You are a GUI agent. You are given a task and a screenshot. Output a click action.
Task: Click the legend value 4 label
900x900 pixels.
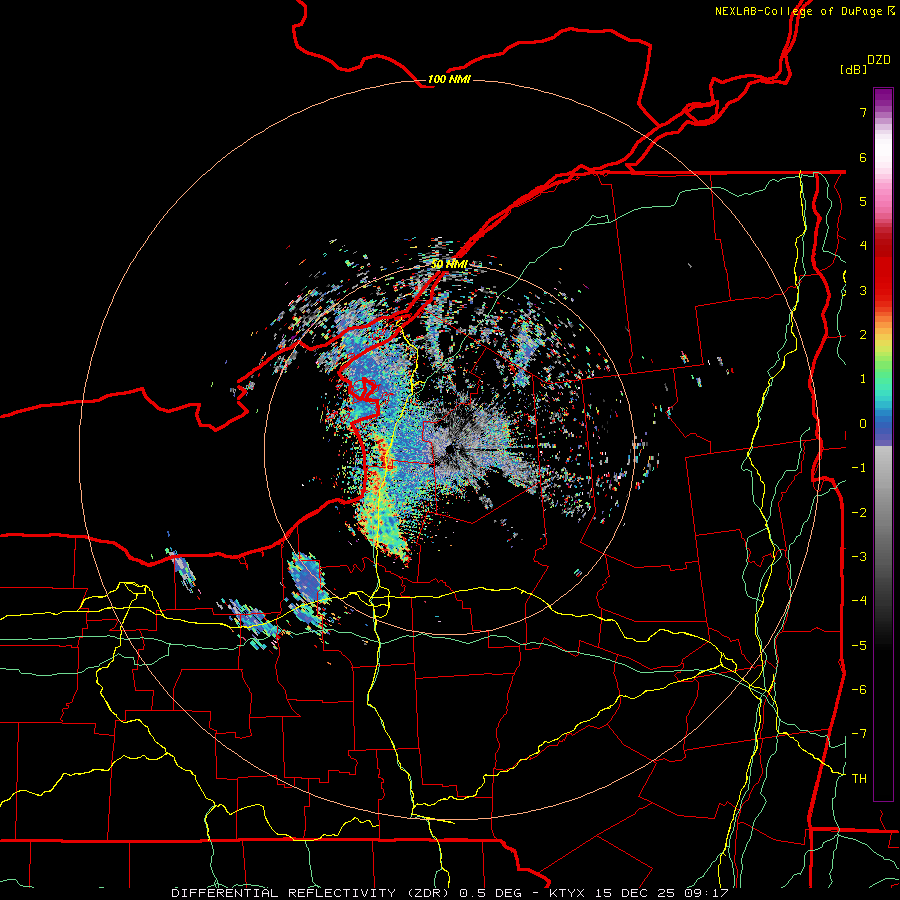[x=863, y=246]
